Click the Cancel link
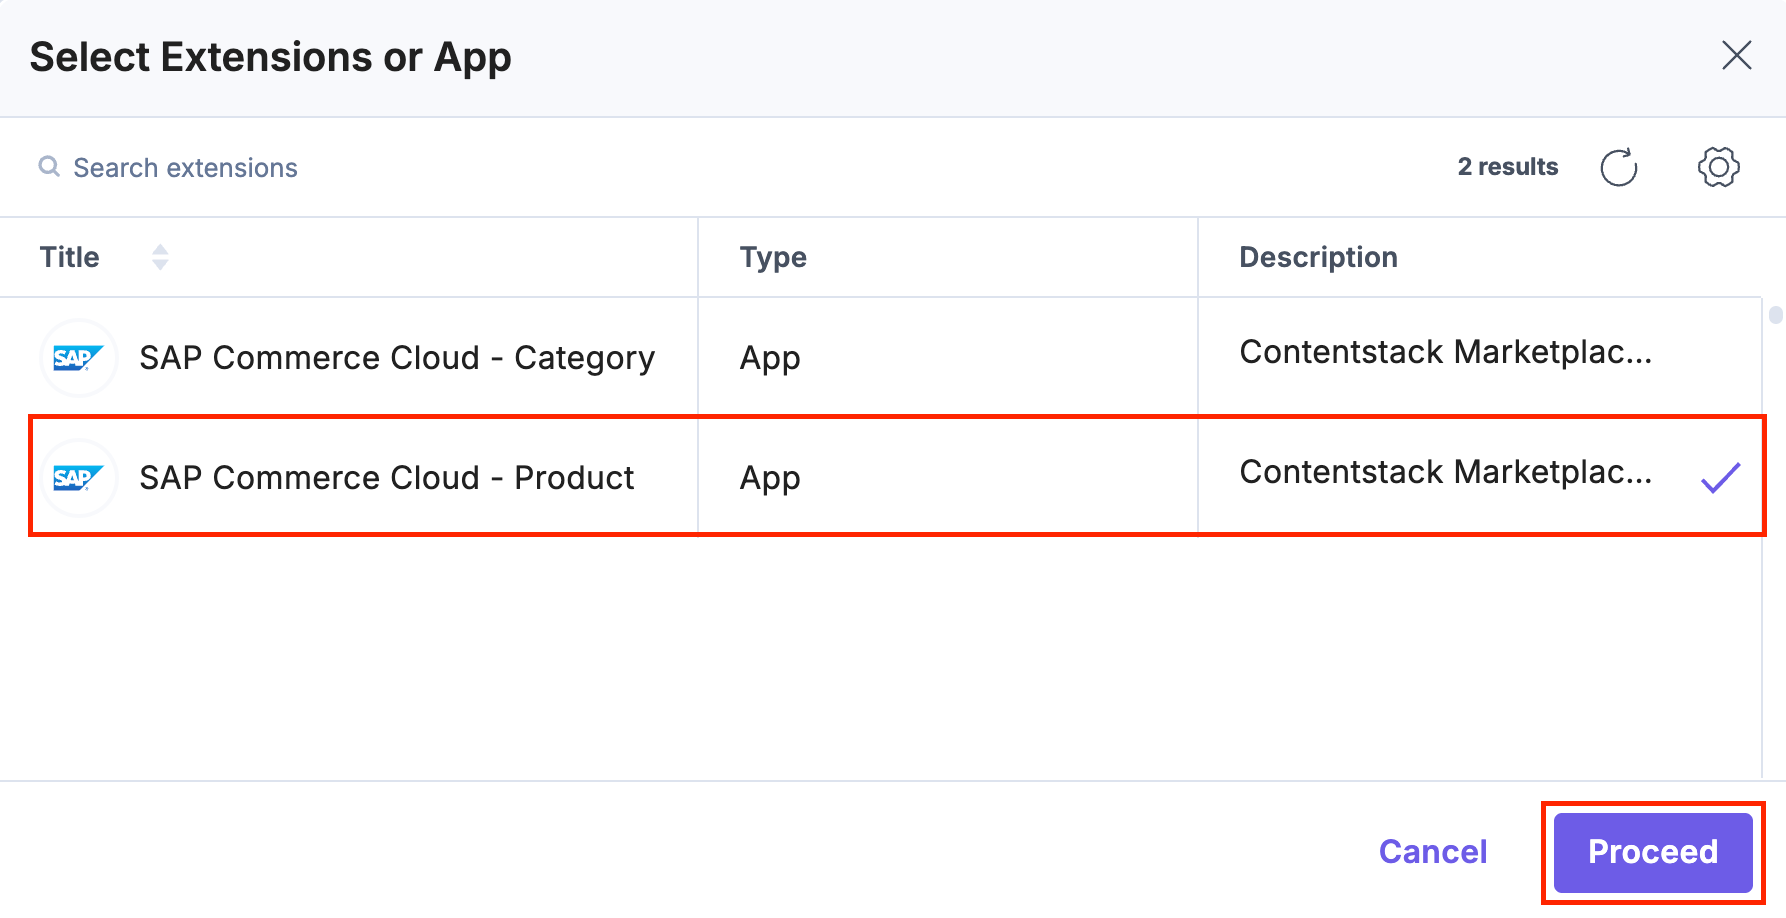This screenshot has width=1786, height=918. [x=1433, y=851]
